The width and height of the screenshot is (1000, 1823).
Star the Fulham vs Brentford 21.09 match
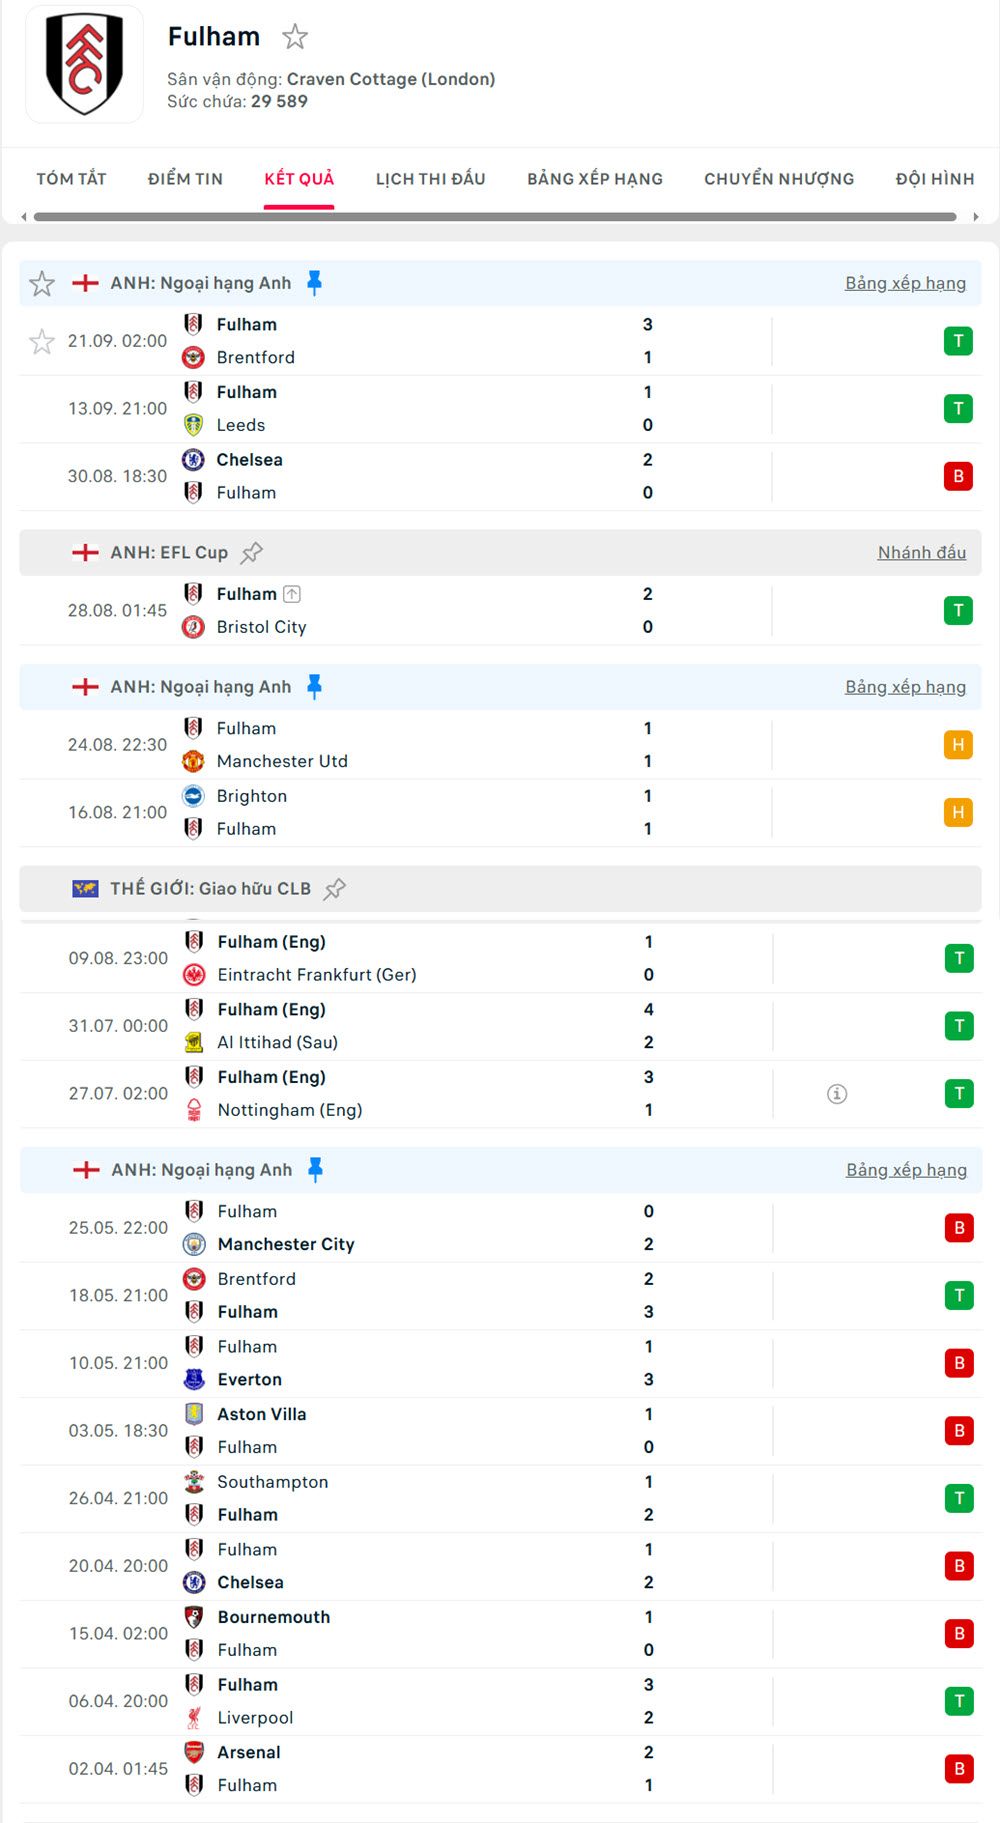tap(42, 342)
